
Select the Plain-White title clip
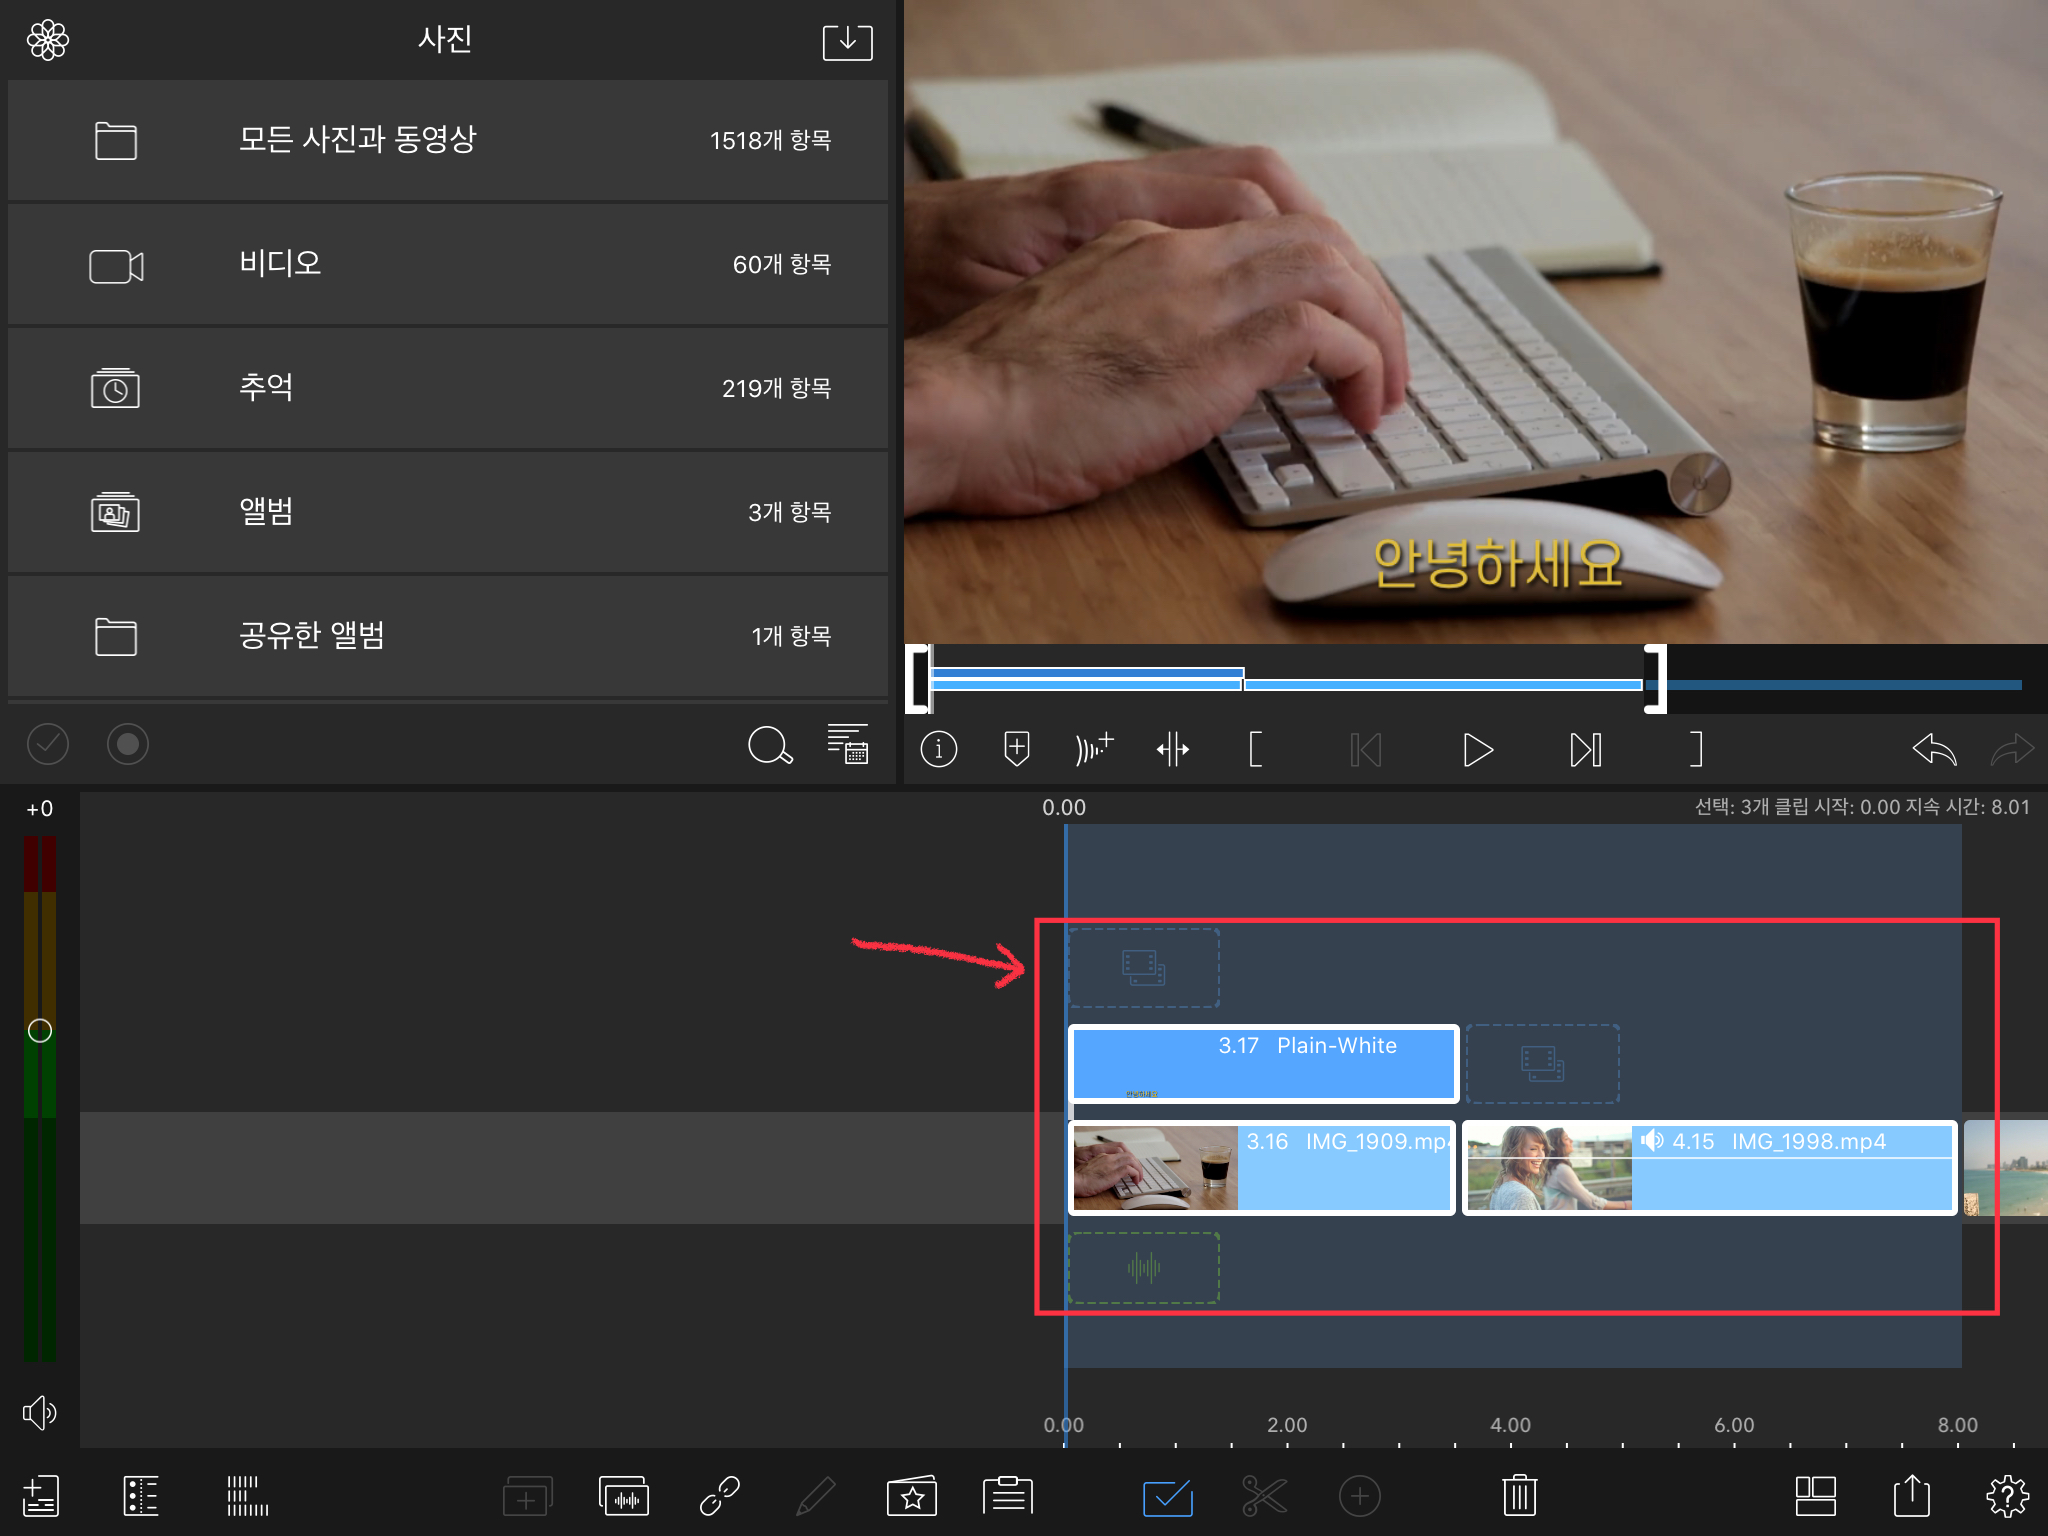point(1264,1063)
